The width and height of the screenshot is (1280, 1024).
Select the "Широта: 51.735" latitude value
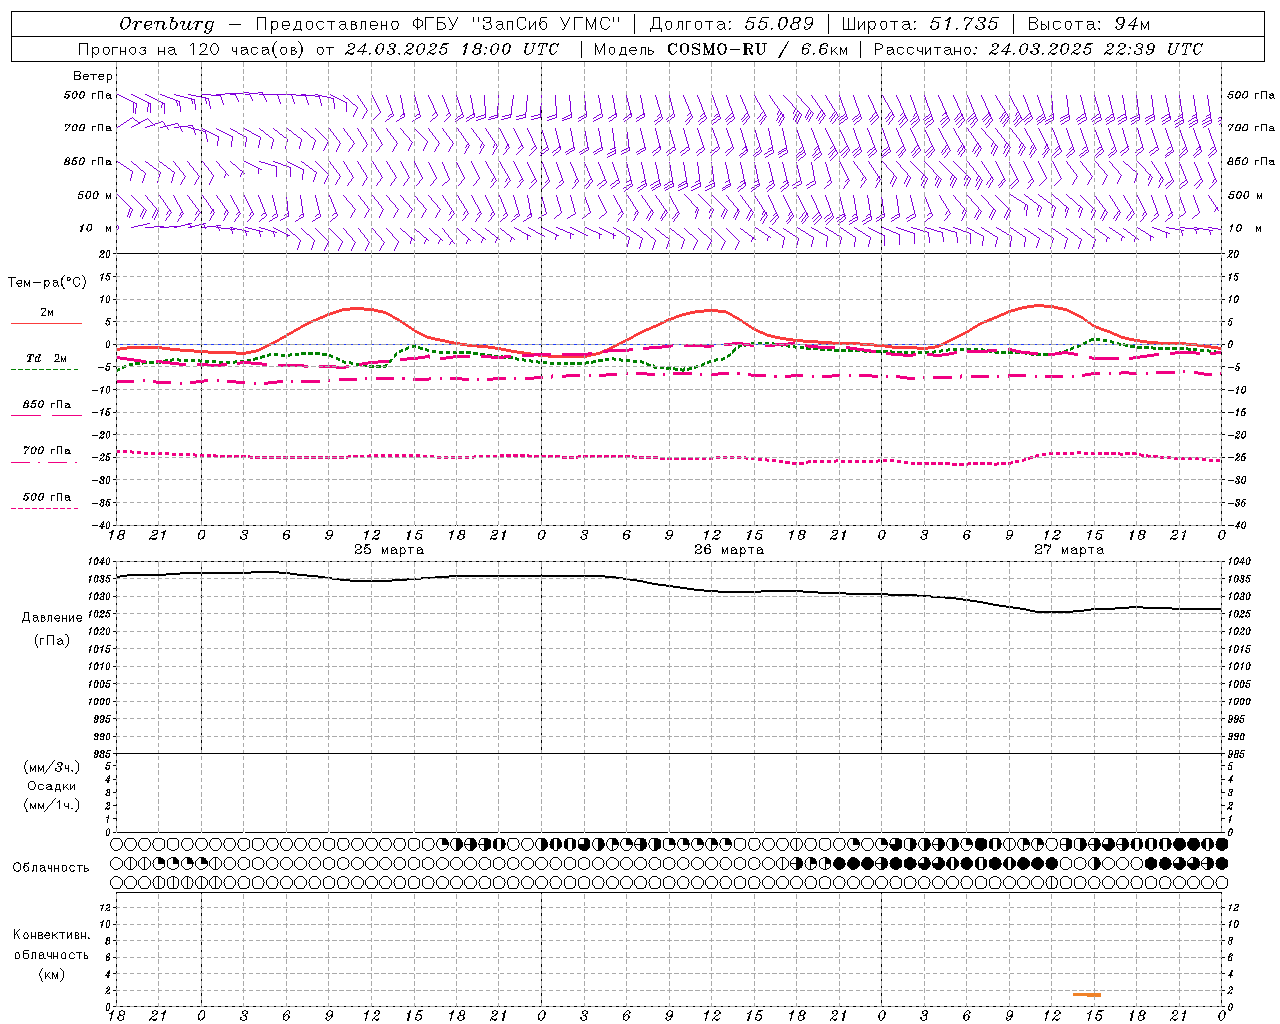pos(920,24)
